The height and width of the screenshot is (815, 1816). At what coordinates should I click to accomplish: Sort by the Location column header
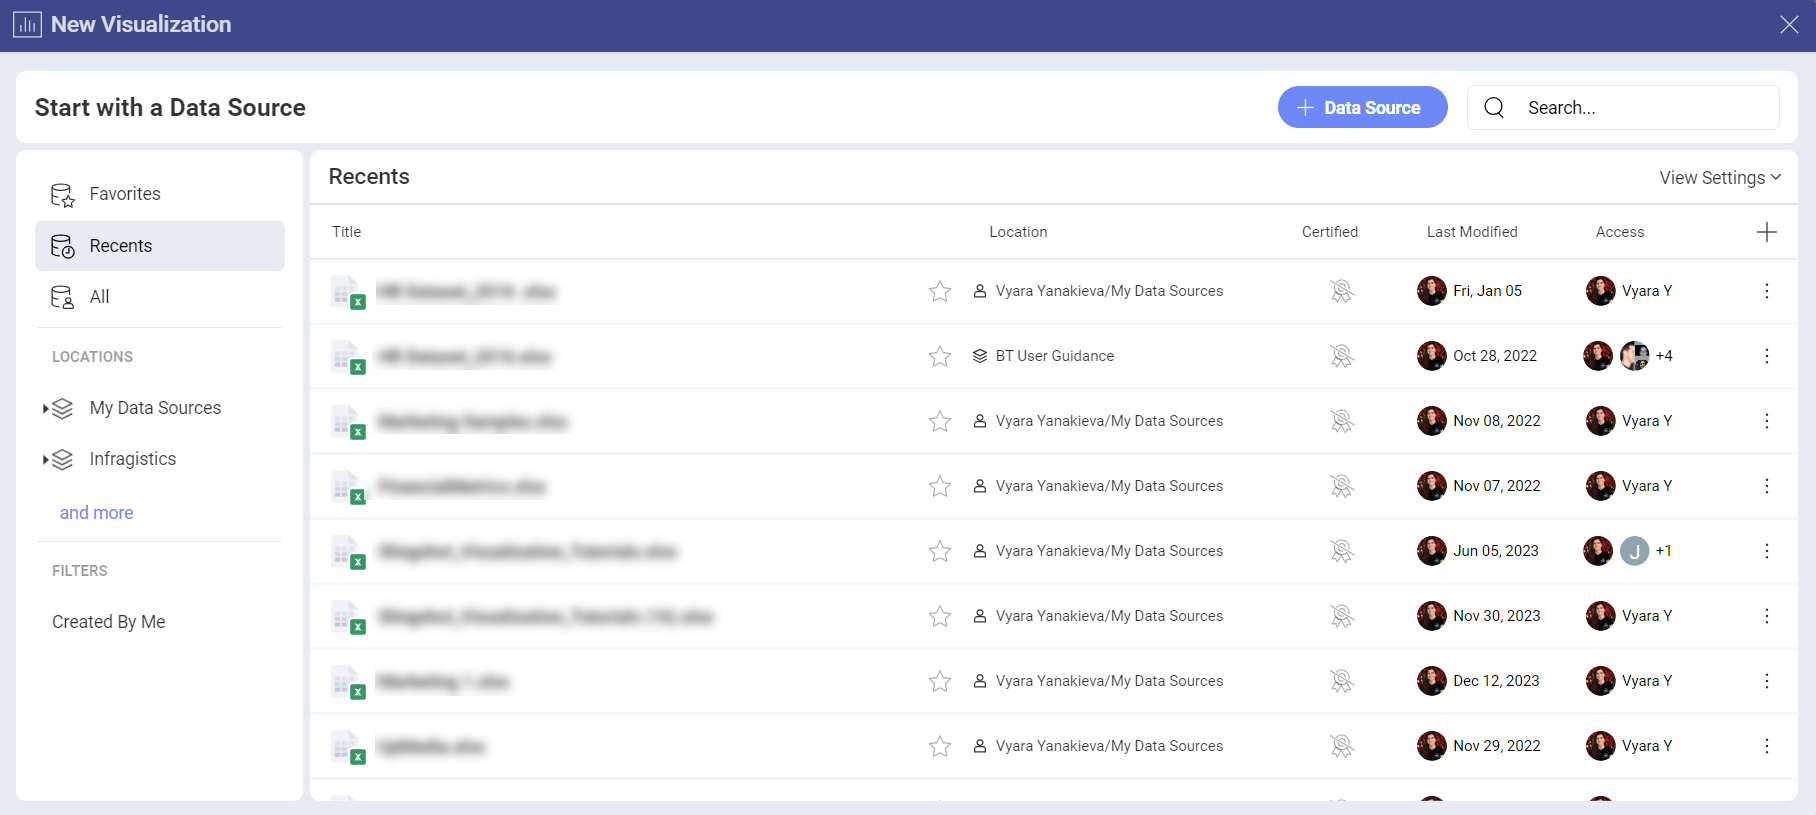[x=1018, y=232]
